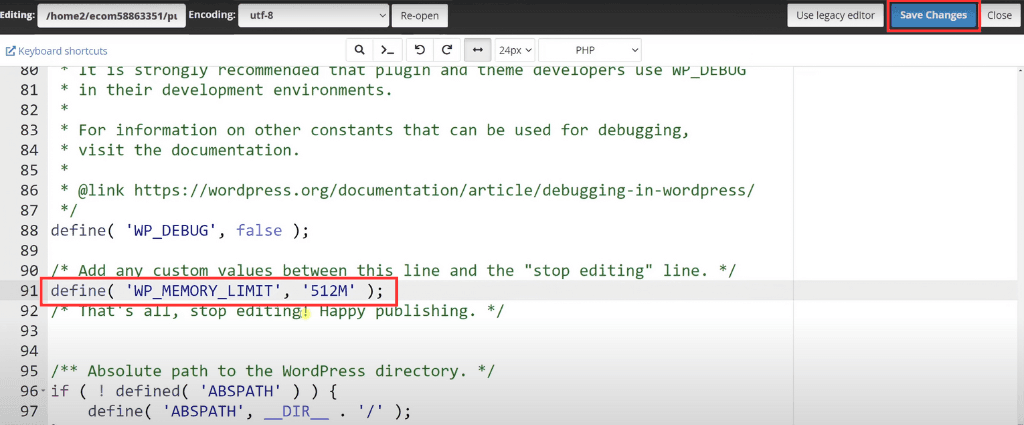Close the editor with Close button
1024x425 pixels.
coord(999,15)
